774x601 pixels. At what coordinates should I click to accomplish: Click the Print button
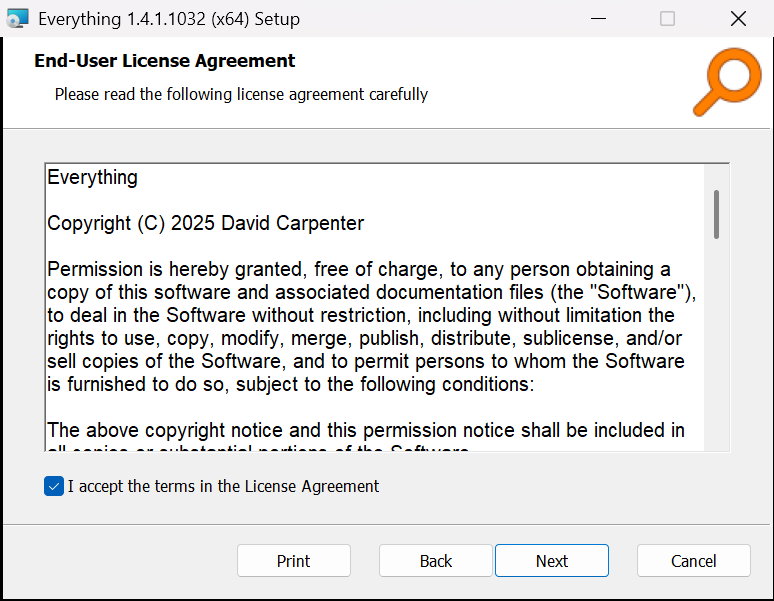coord(294,561)
